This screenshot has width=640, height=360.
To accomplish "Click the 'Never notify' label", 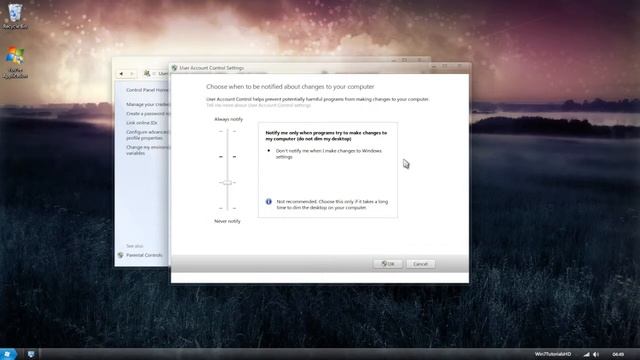I will pos(227,221).
